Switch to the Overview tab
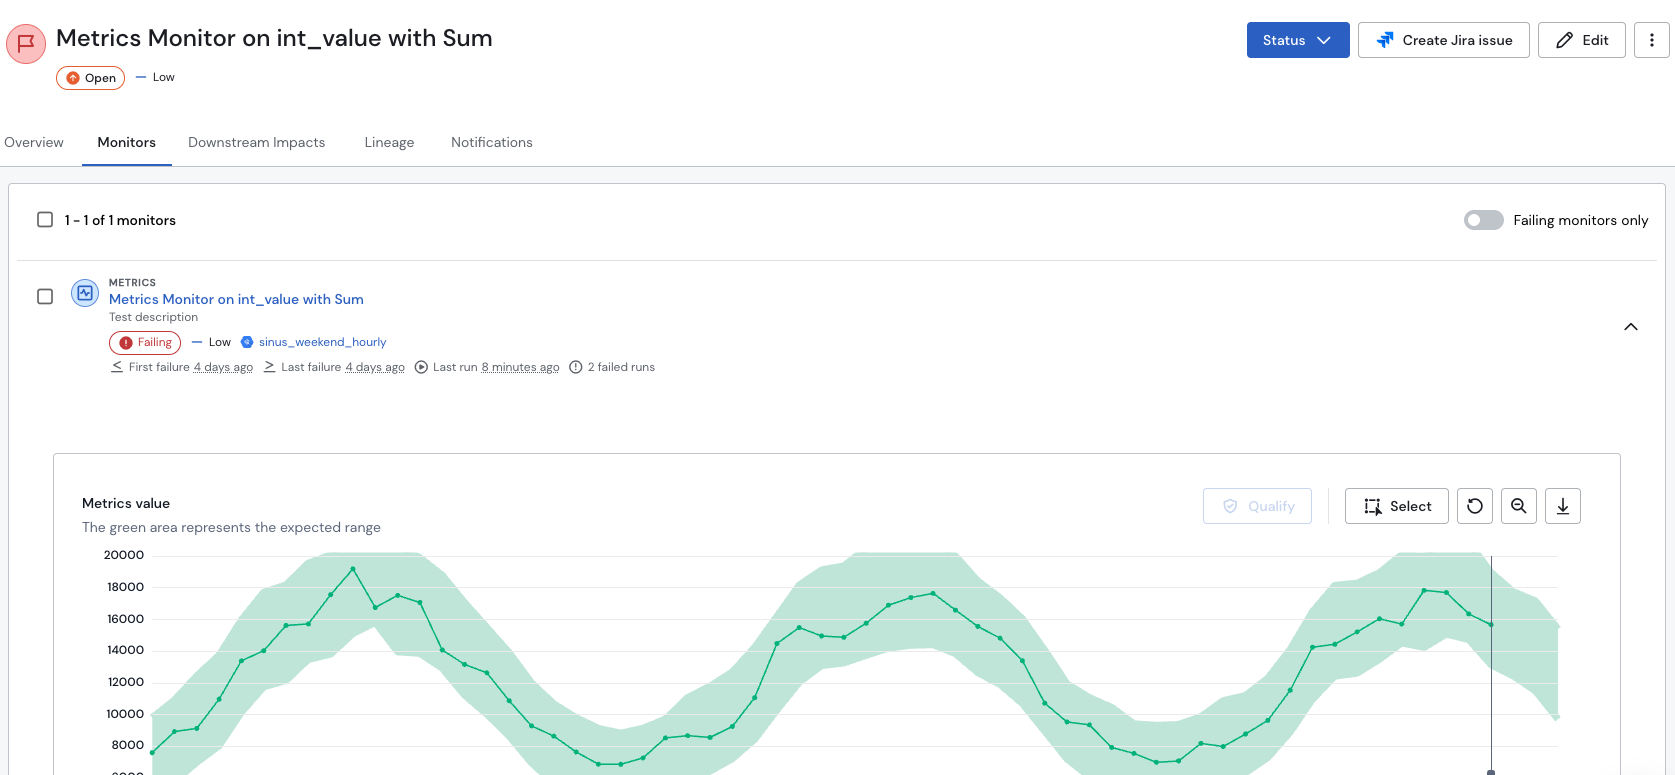 pyautogui.click(x=34, y=142)
